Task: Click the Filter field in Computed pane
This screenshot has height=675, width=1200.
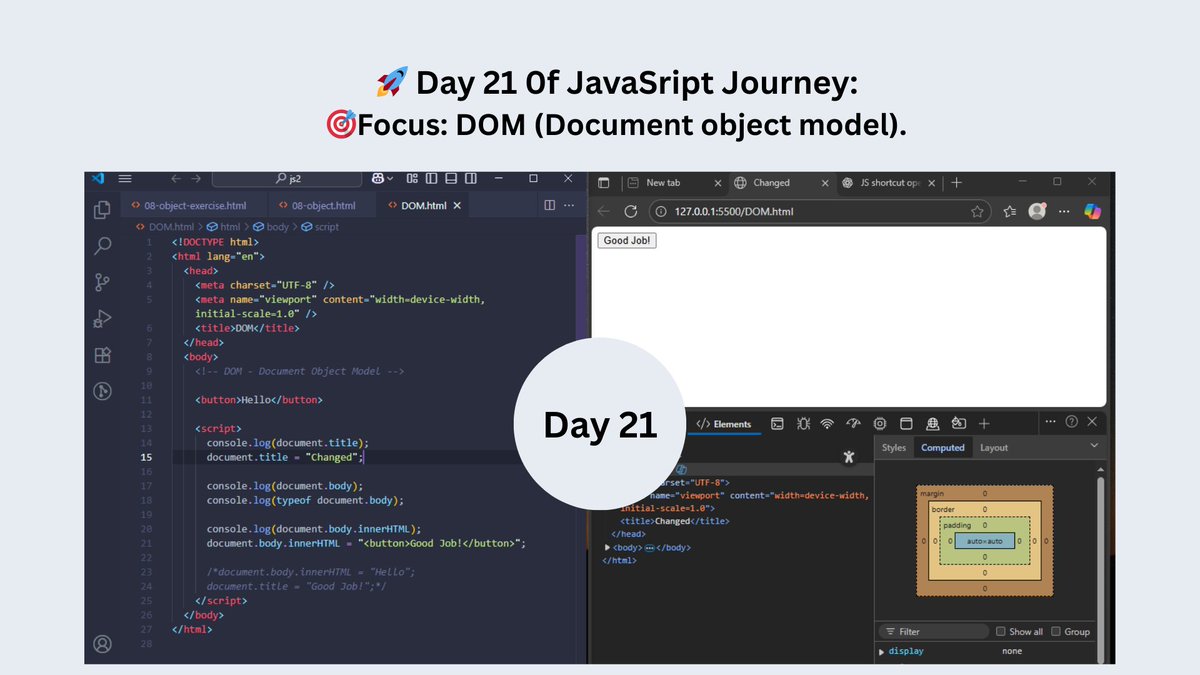Action: coord(933,632)
